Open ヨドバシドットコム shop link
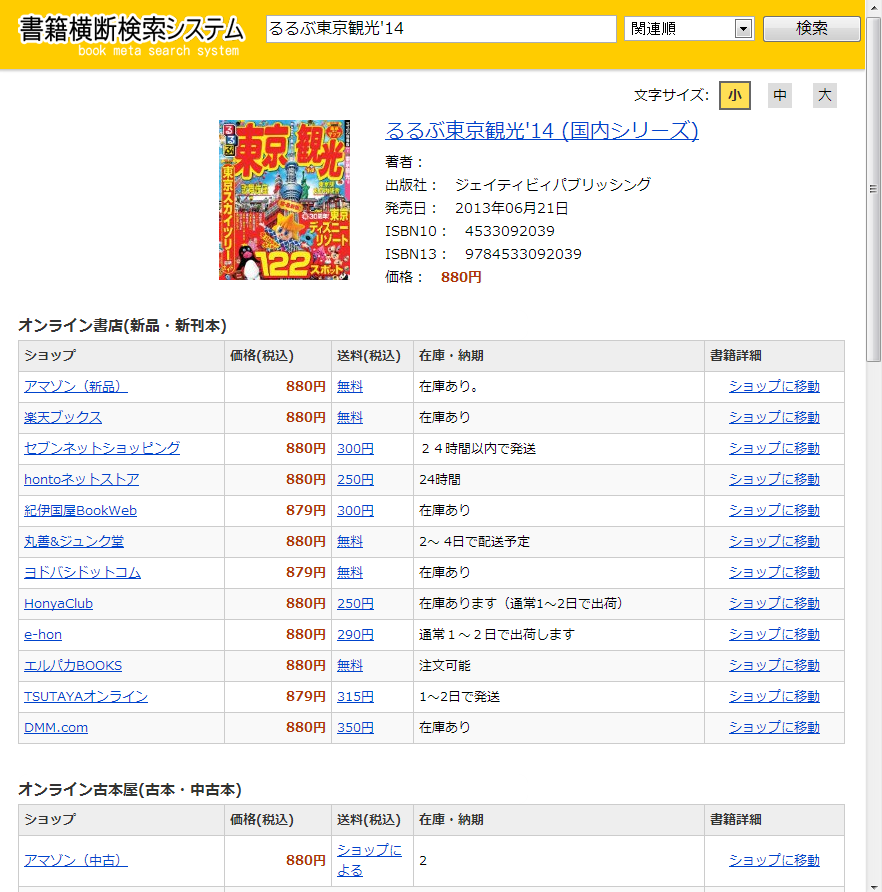The image size is (882, 892). click(83, 572)
